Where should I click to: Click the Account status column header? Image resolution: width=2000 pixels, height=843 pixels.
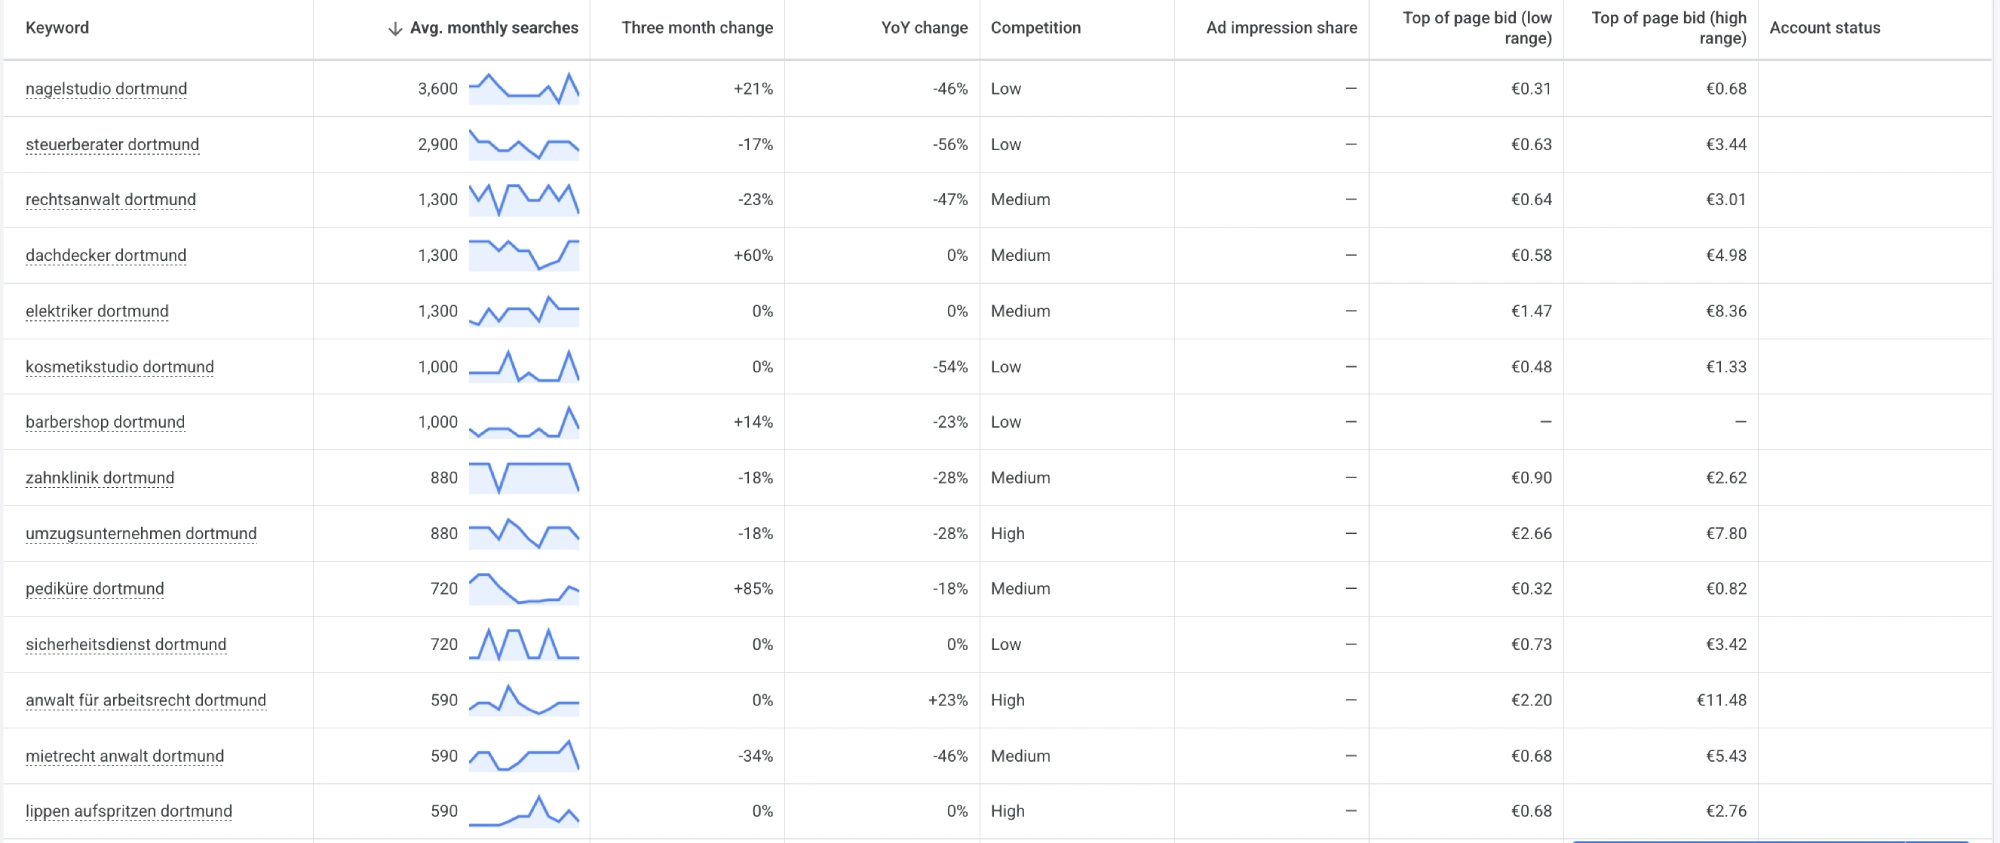point(1825,28)
